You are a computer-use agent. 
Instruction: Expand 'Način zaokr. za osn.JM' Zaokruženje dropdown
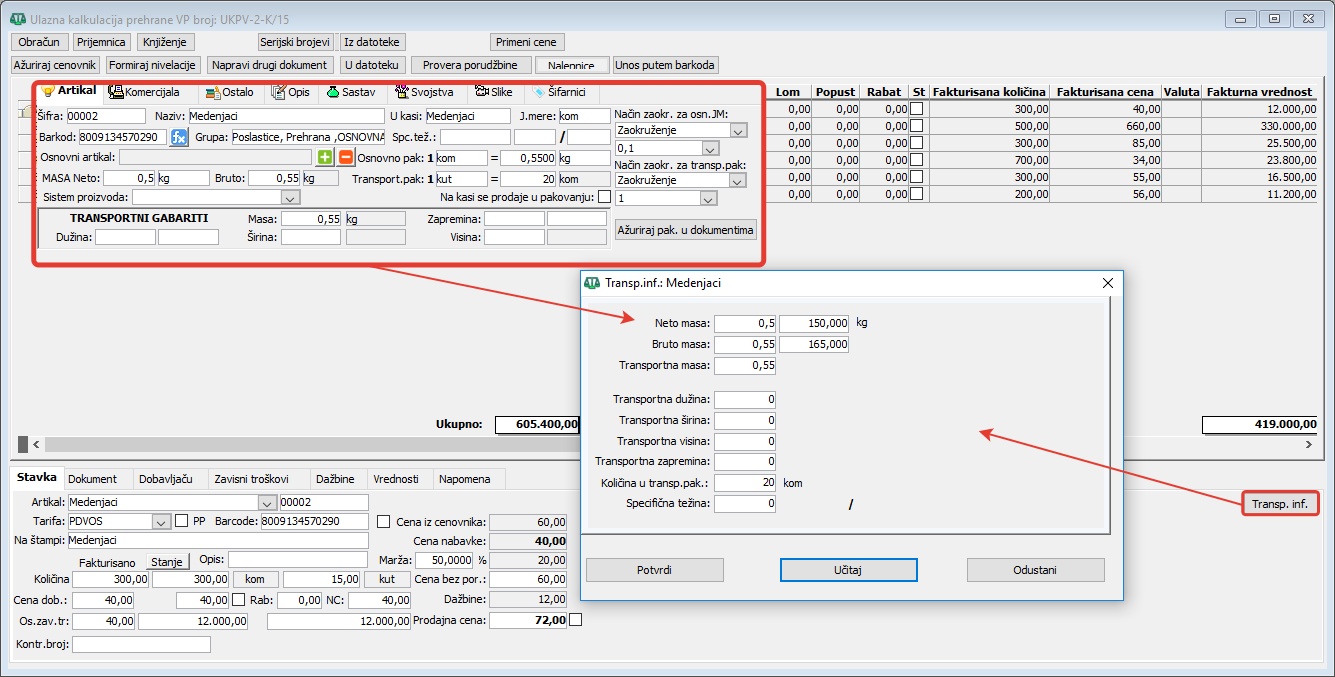click(738, 130)
